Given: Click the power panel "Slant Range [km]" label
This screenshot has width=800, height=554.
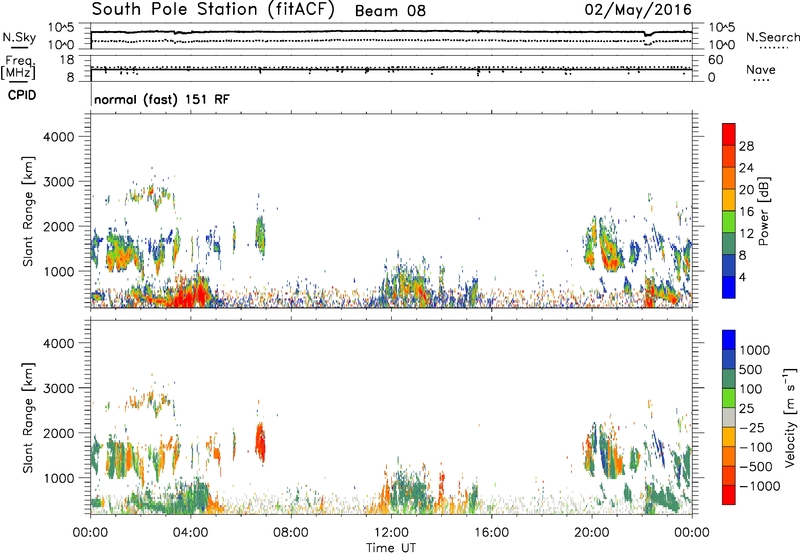Looking at the screenshot, I should coord(28,211).
